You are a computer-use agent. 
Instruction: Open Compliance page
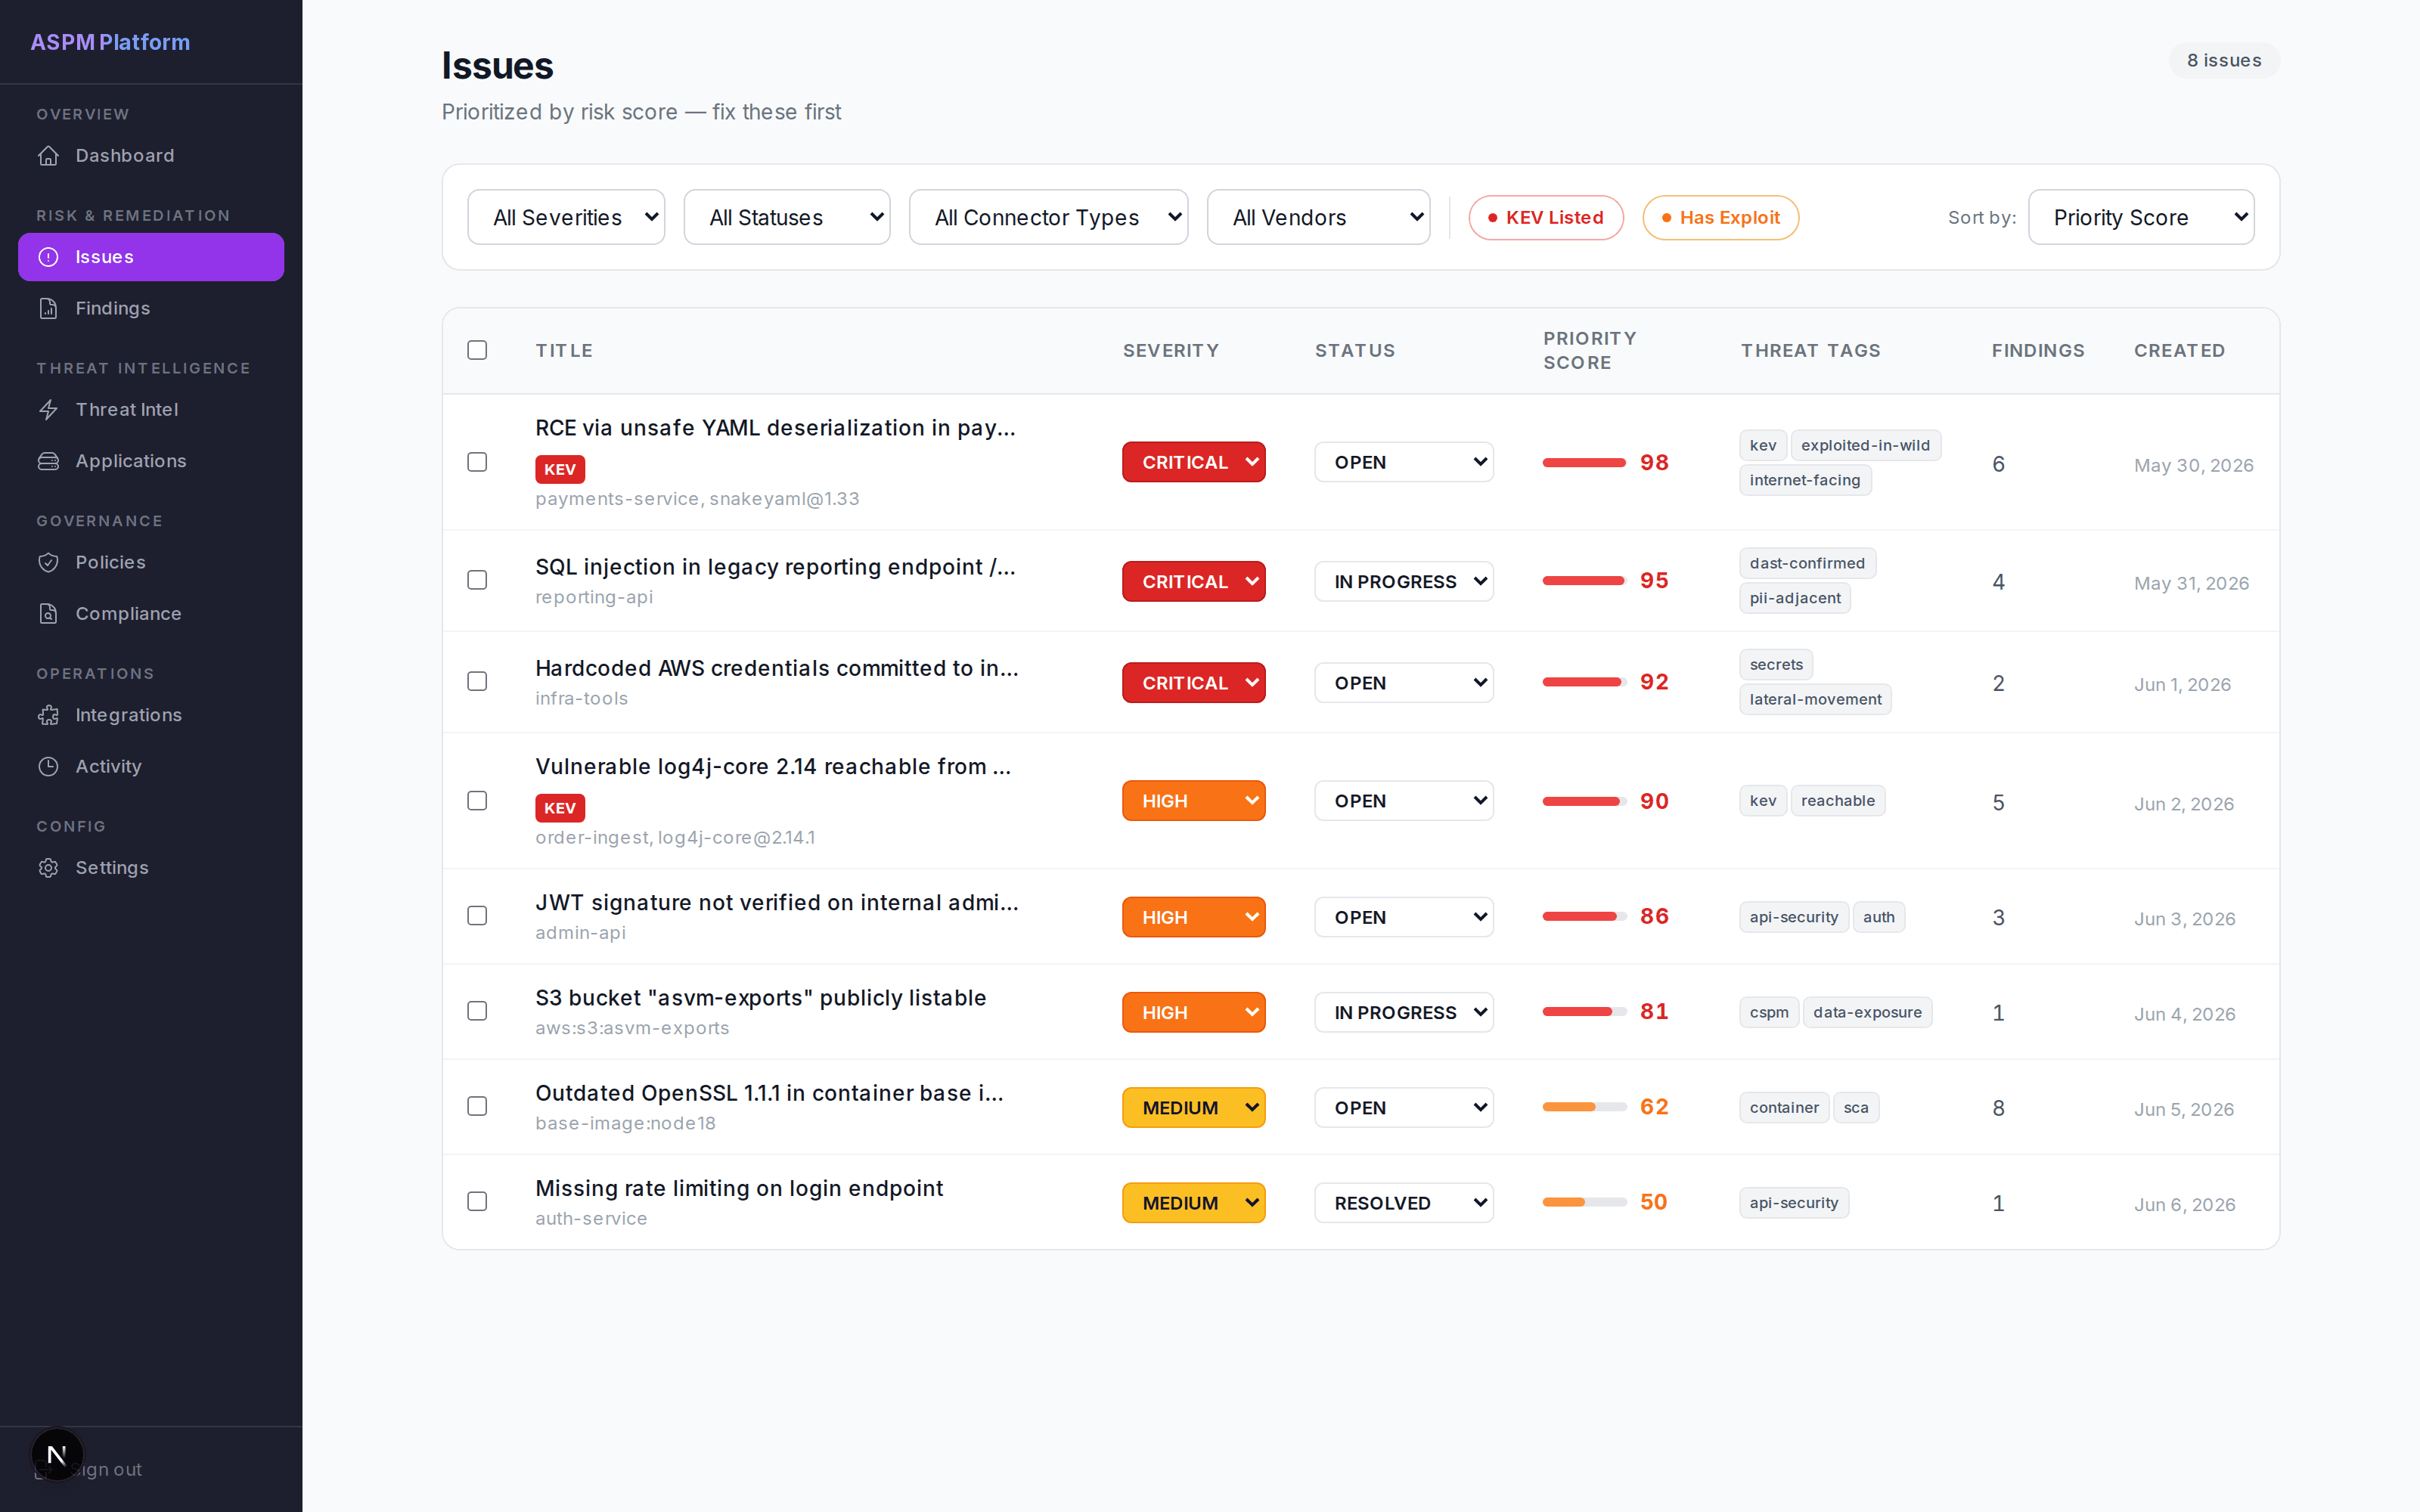(x=151, y=614)
